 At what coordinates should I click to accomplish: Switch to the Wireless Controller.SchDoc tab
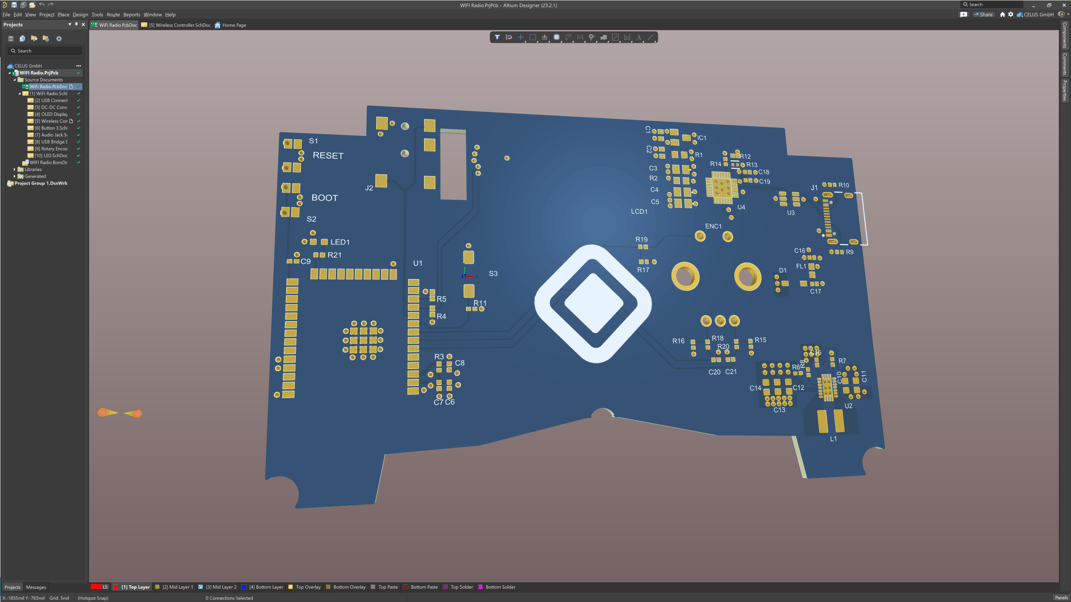tap(176, 25)
